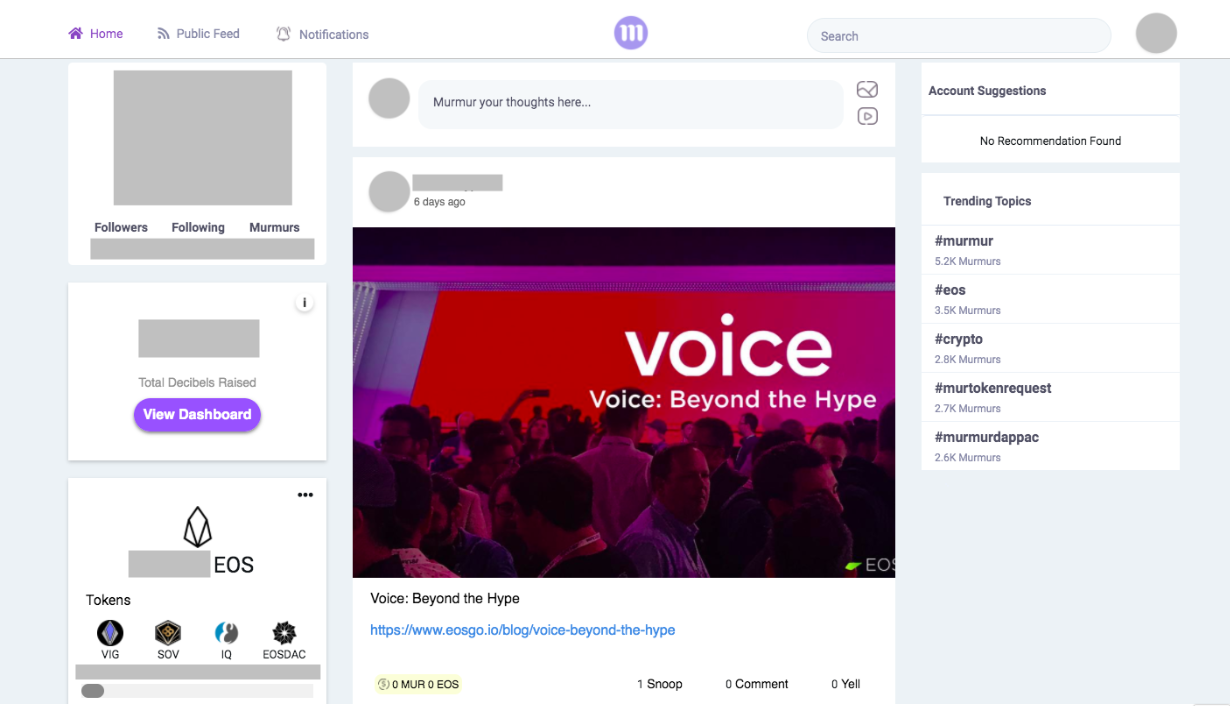Click the Trending Topics heading
Image resolution: width=1230 pixels, height=706 pixels.
987,201
